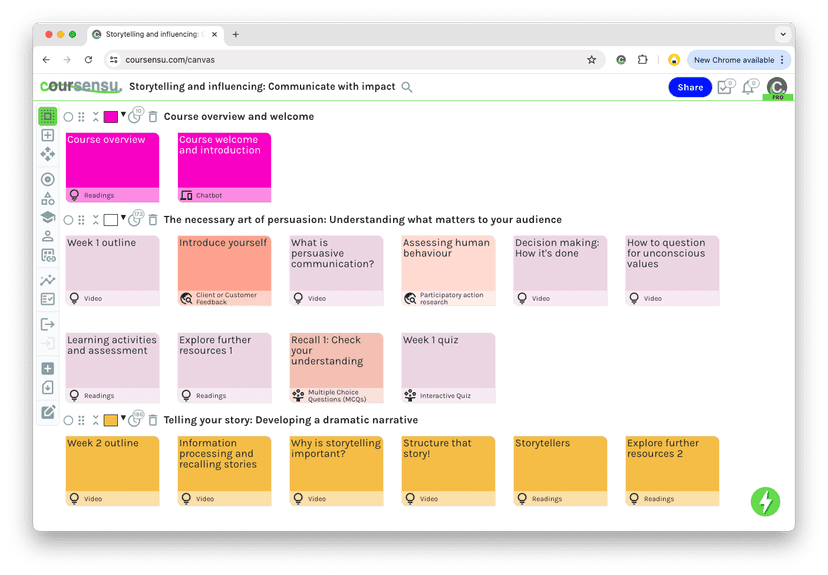Delete the necessary art of persuasion section
This screenshot has width=828, height=575.
click(153, 220)
